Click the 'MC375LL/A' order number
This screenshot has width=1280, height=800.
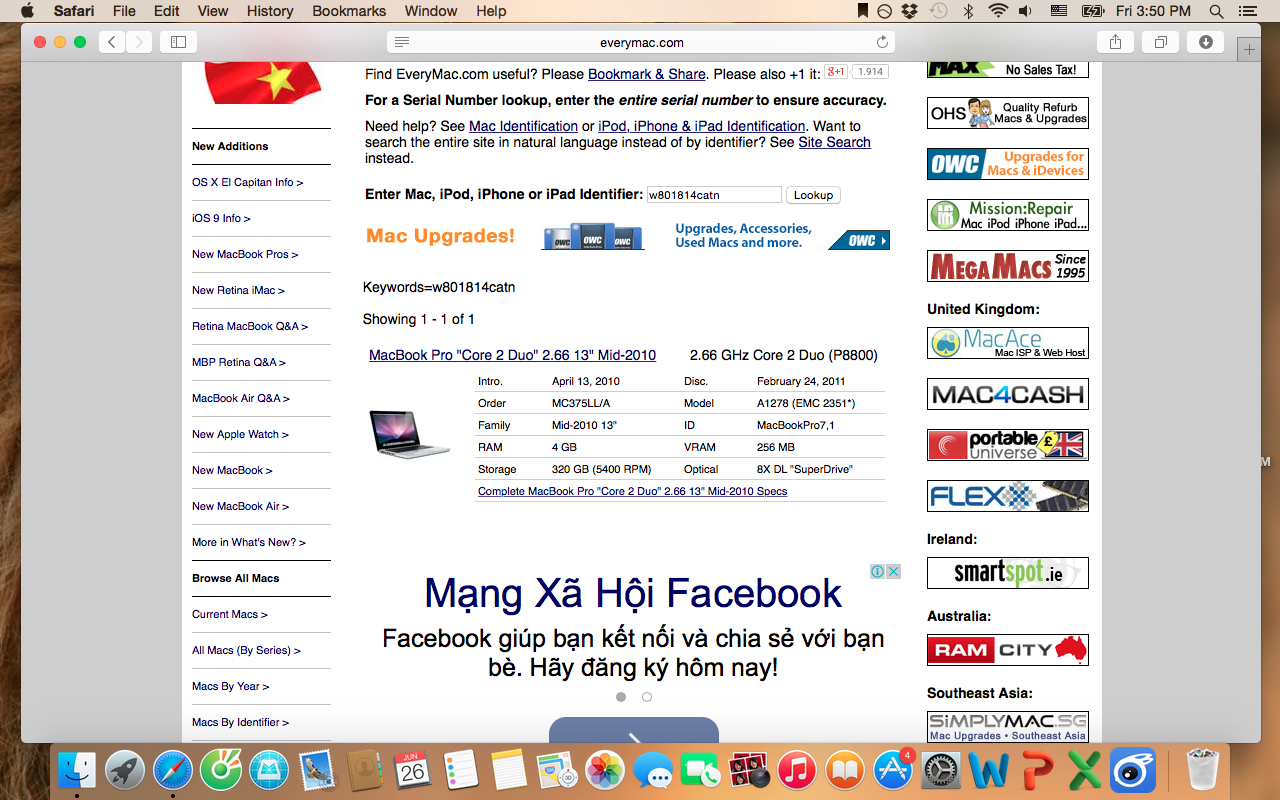(581, 403)
